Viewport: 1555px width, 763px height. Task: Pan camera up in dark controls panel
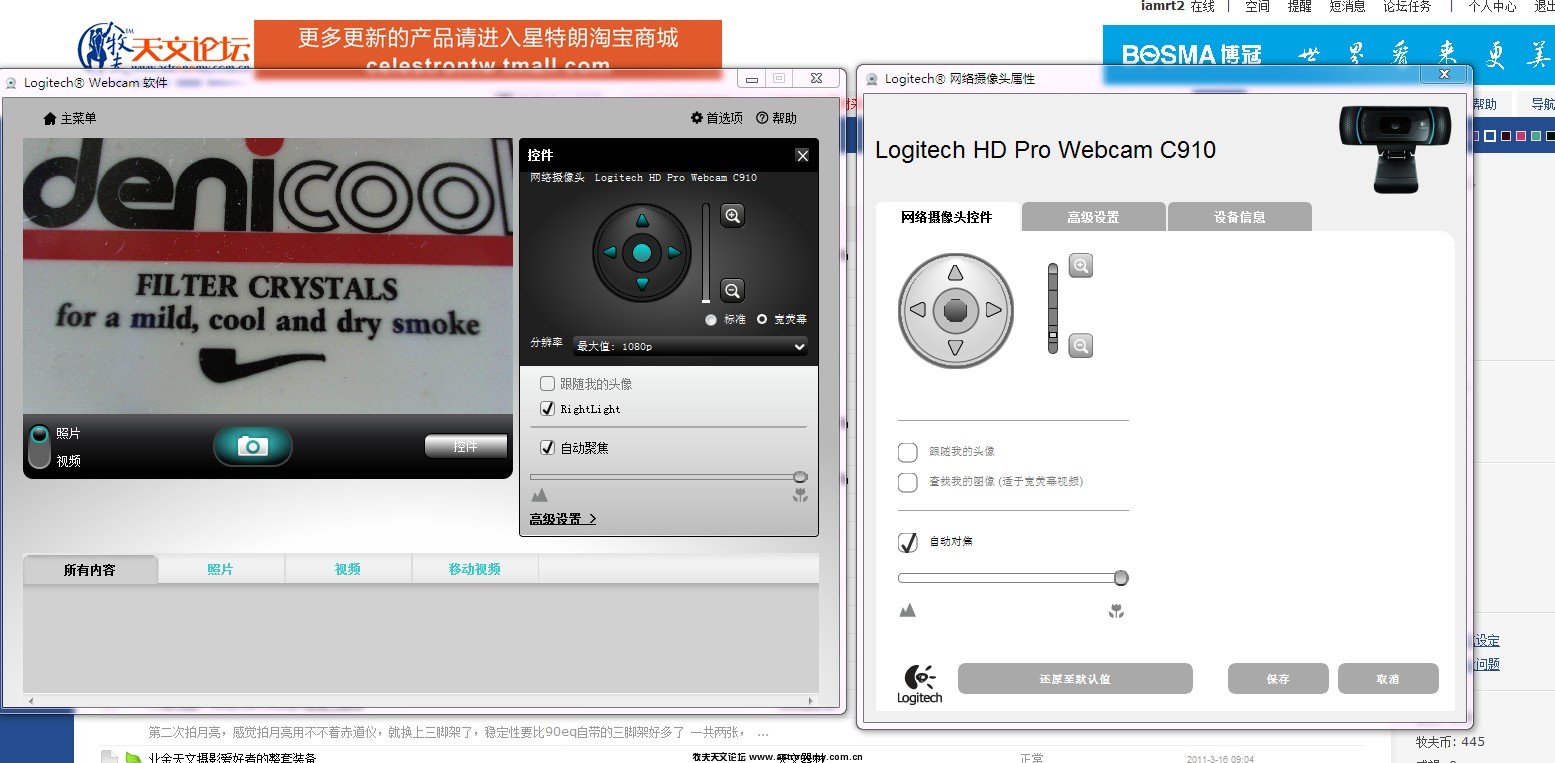tap(642, 221)
